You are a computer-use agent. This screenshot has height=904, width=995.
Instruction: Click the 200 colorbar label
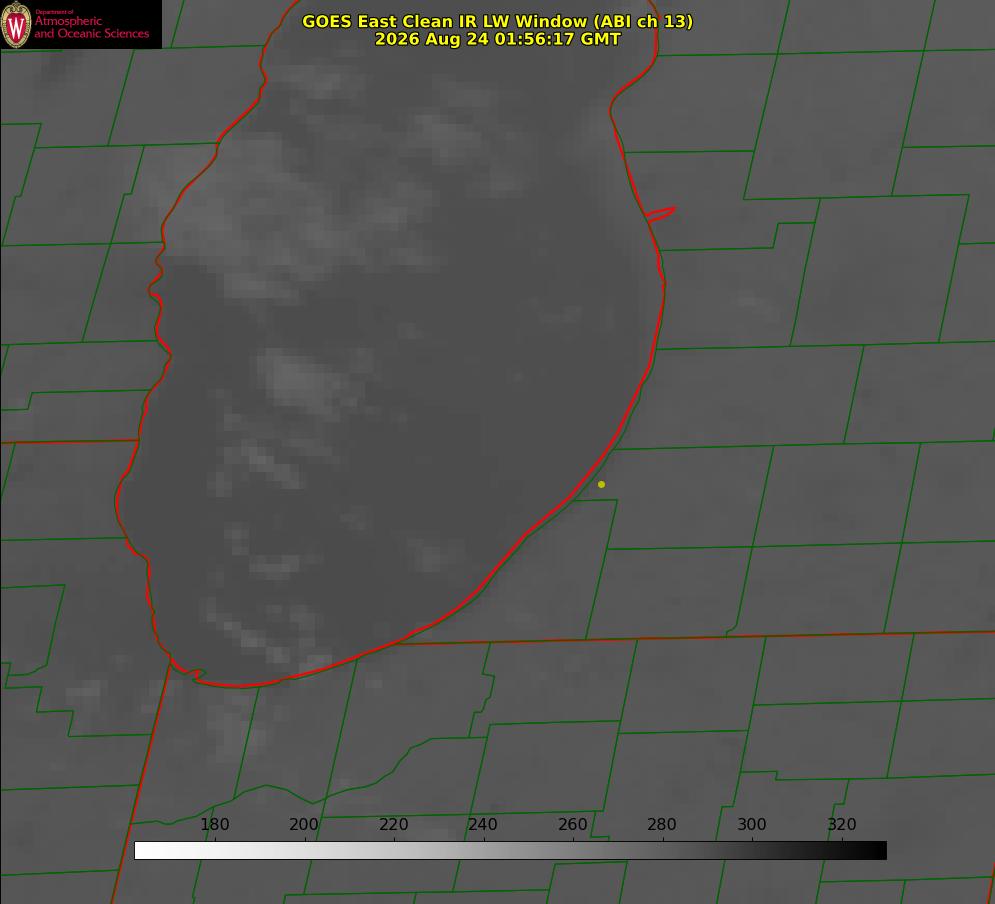tap(303, 824)
